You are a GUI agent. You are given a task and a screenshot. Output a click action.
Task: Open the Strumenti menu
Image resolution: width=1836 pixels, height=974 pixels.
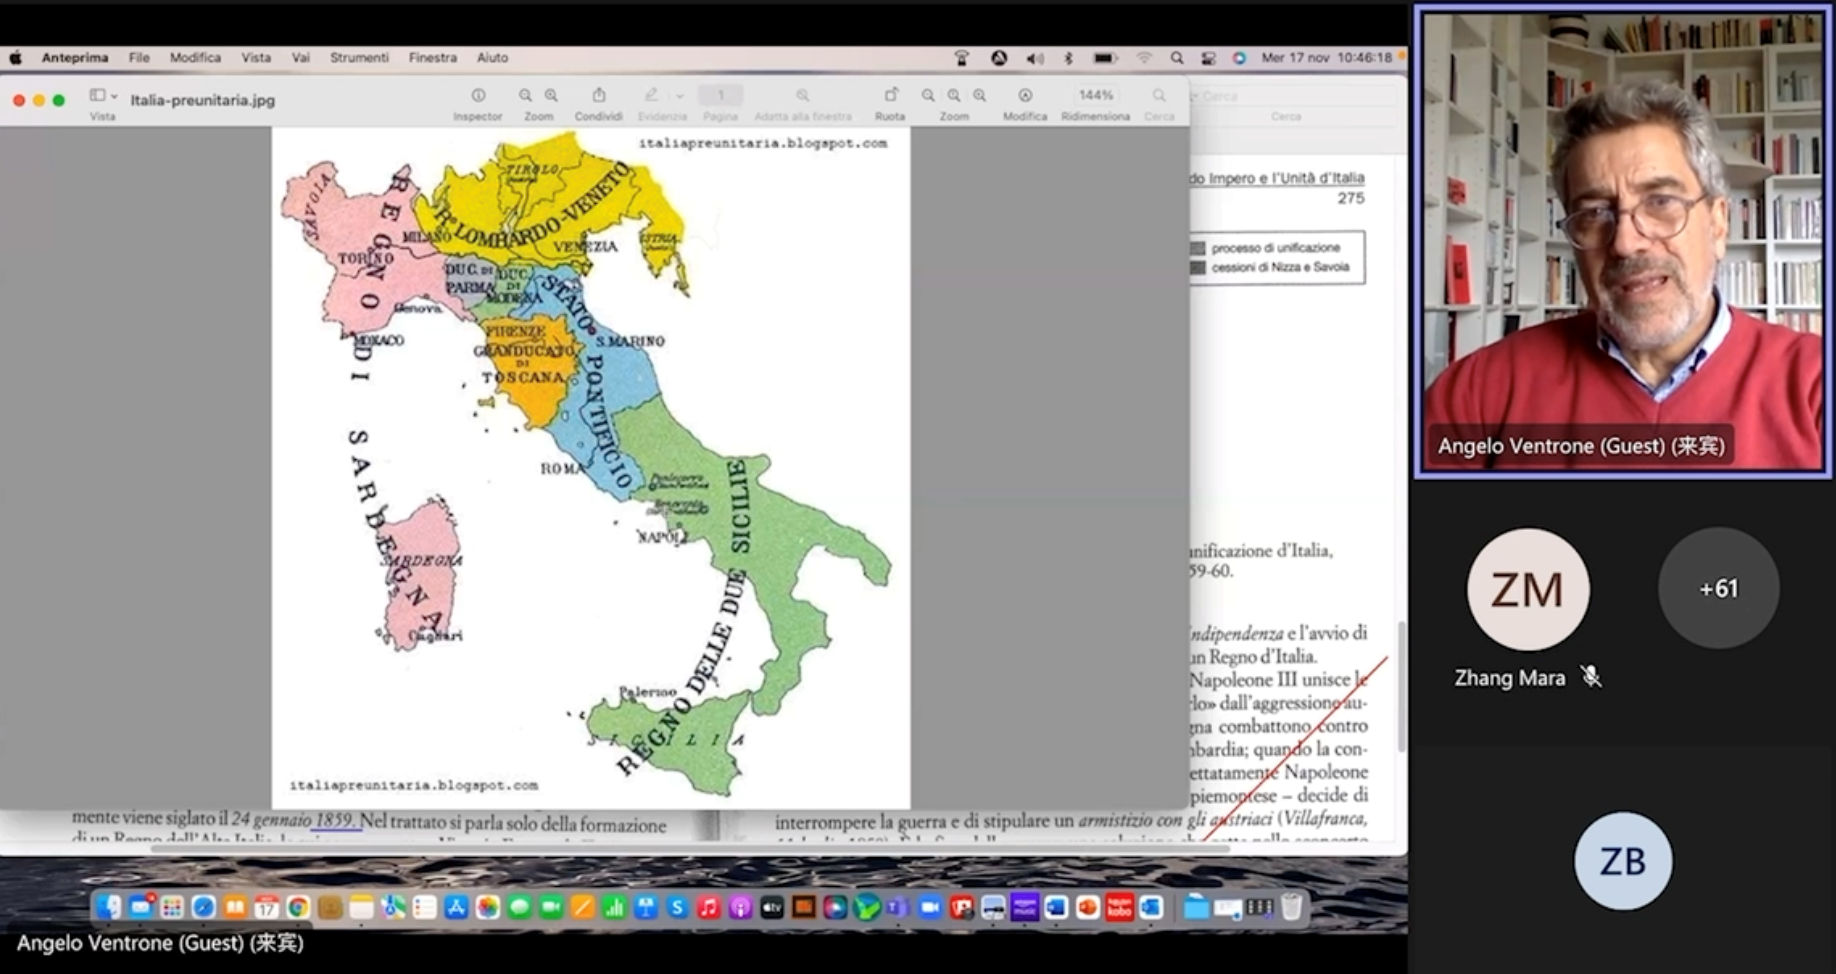point(359,58)
